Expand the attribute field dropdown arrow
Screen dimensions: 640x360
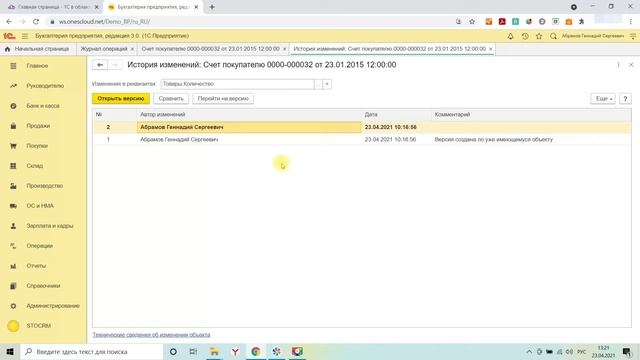point(327,84)
